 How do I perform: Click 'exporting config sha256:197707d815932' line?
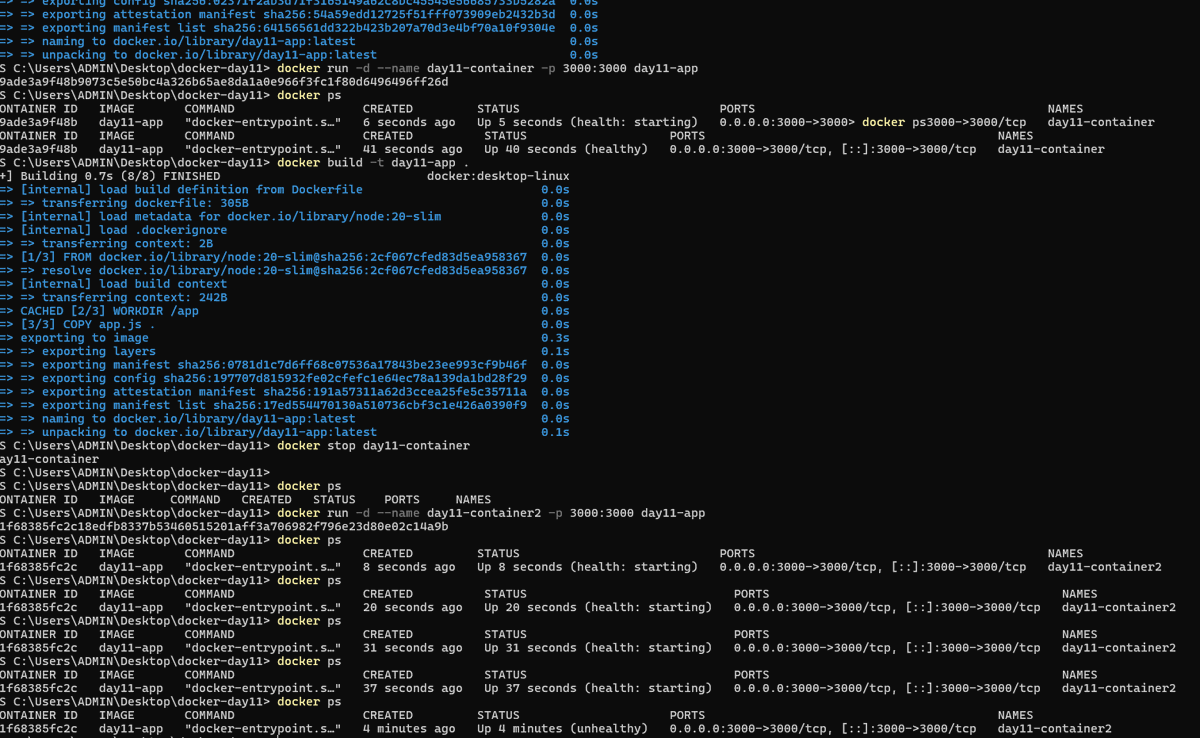(x=284, y=379)
